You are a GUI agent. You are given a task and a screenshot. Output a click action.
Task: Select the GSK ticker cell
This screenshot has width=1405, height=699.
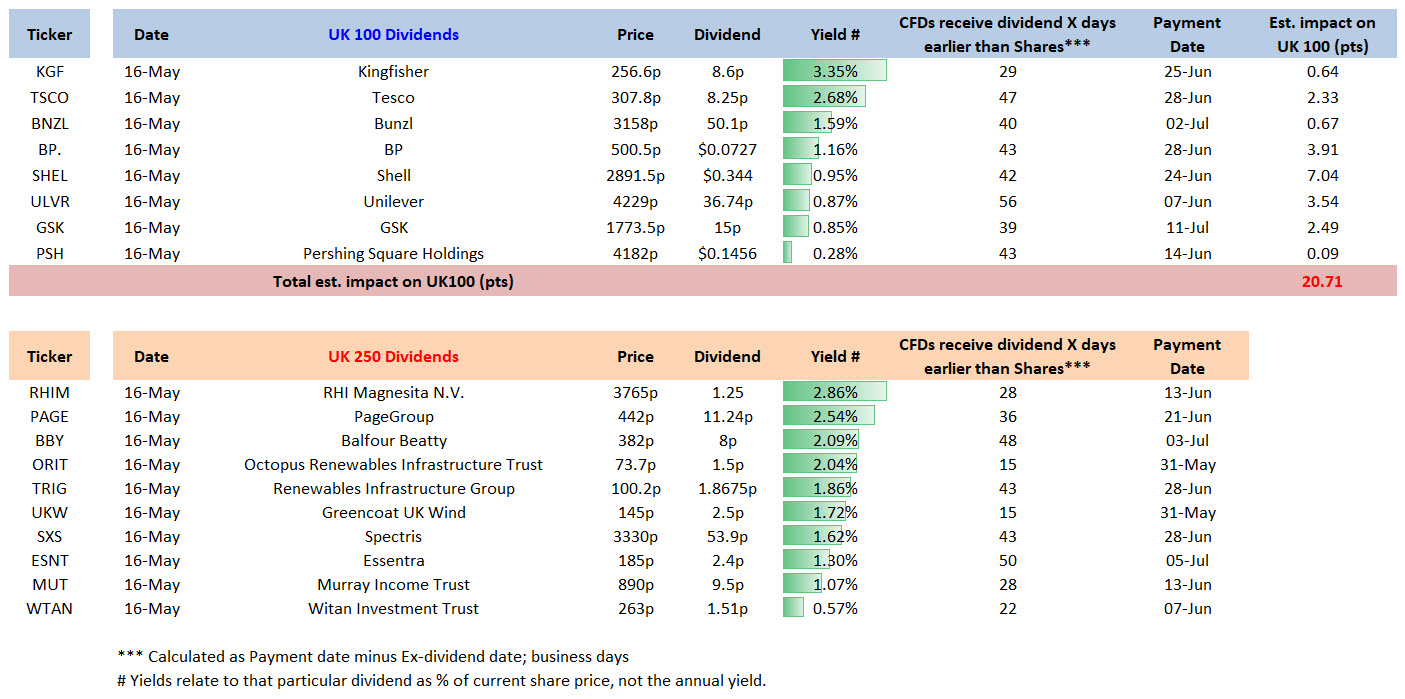tap(49, 228)
